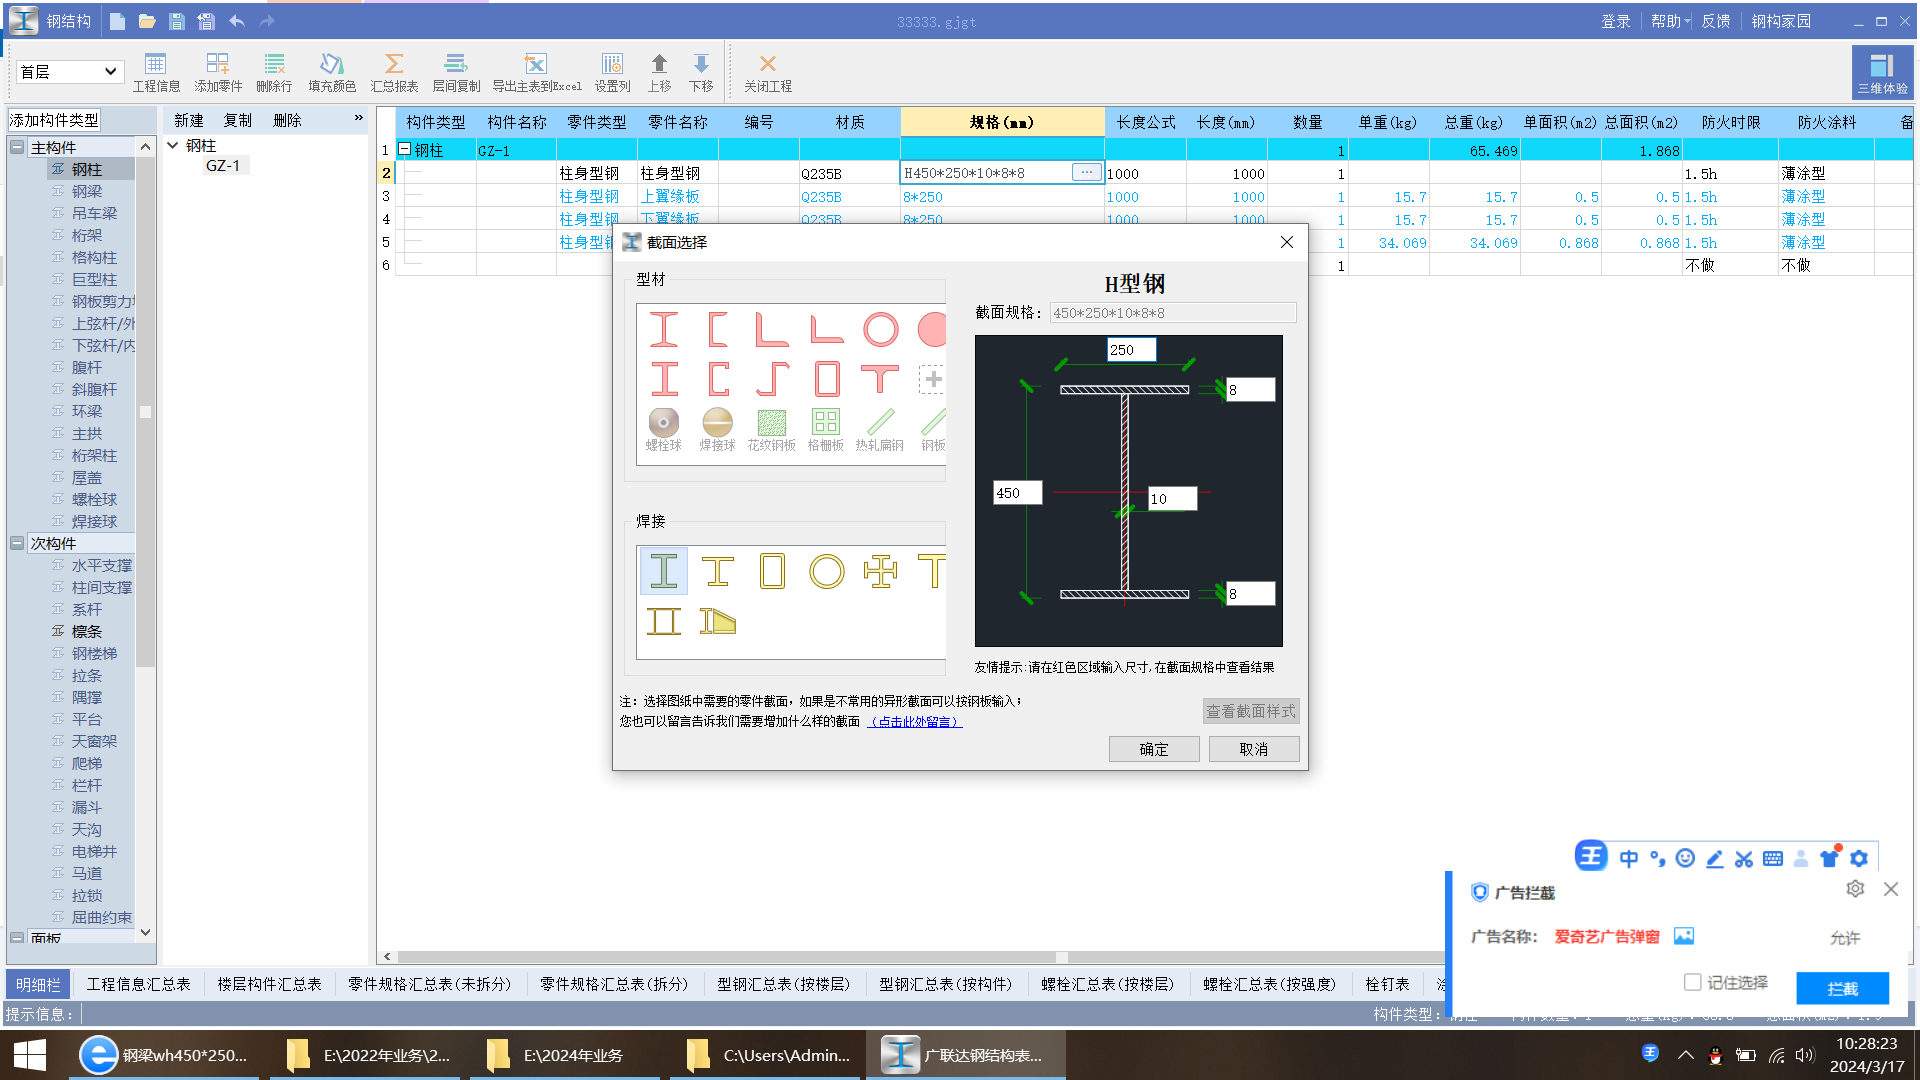Collapse the 钢柱 row minus box
The width and height of the screenshot is (1920, 1080).
pos(405,149)
